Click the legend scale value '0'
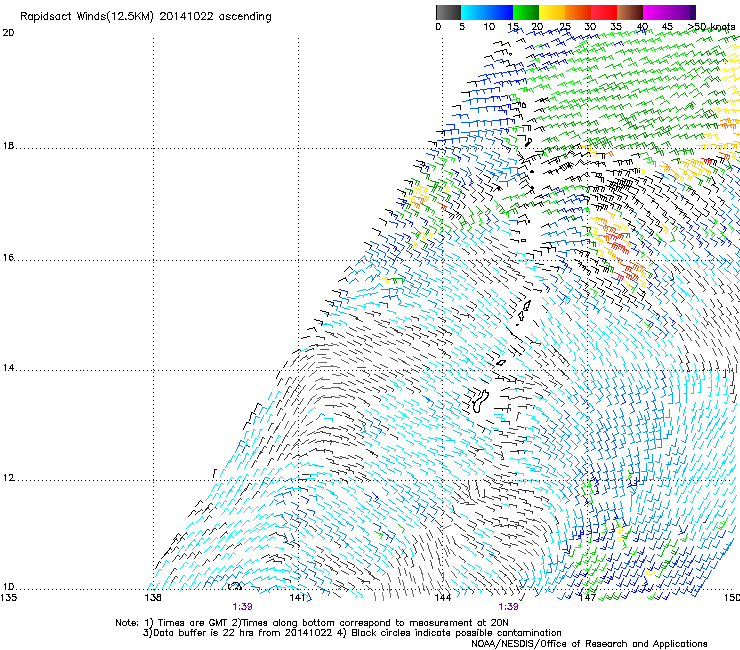 tap(438, 27)
